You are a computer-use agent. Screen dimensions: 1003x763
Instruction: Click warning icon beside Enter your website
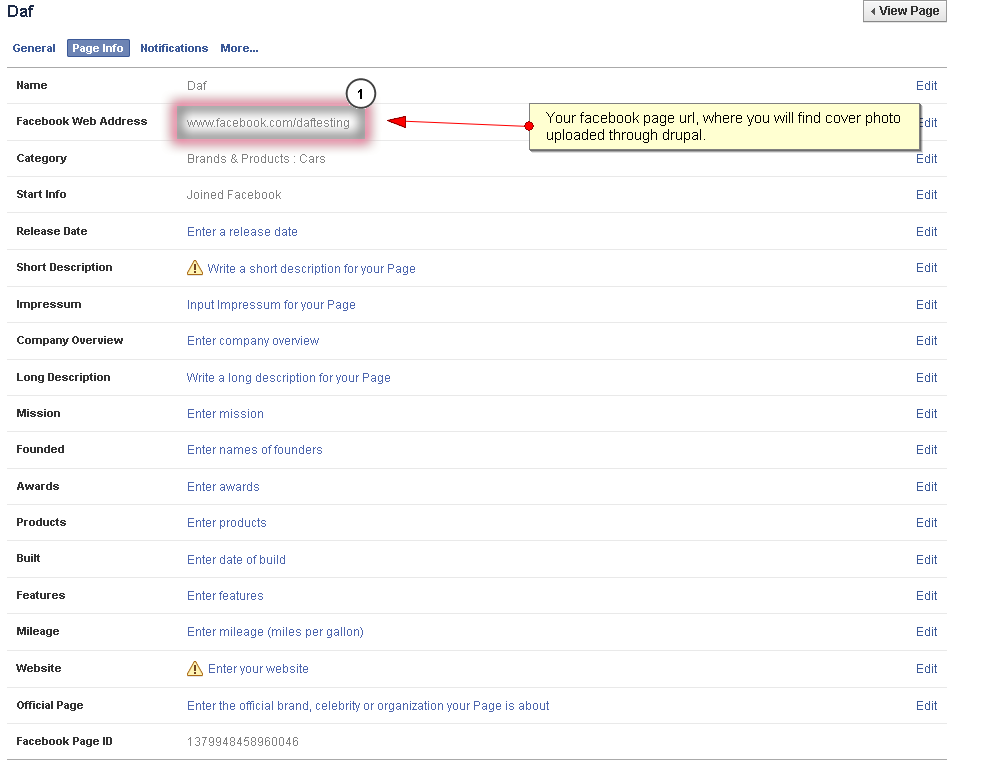[195, 669]
